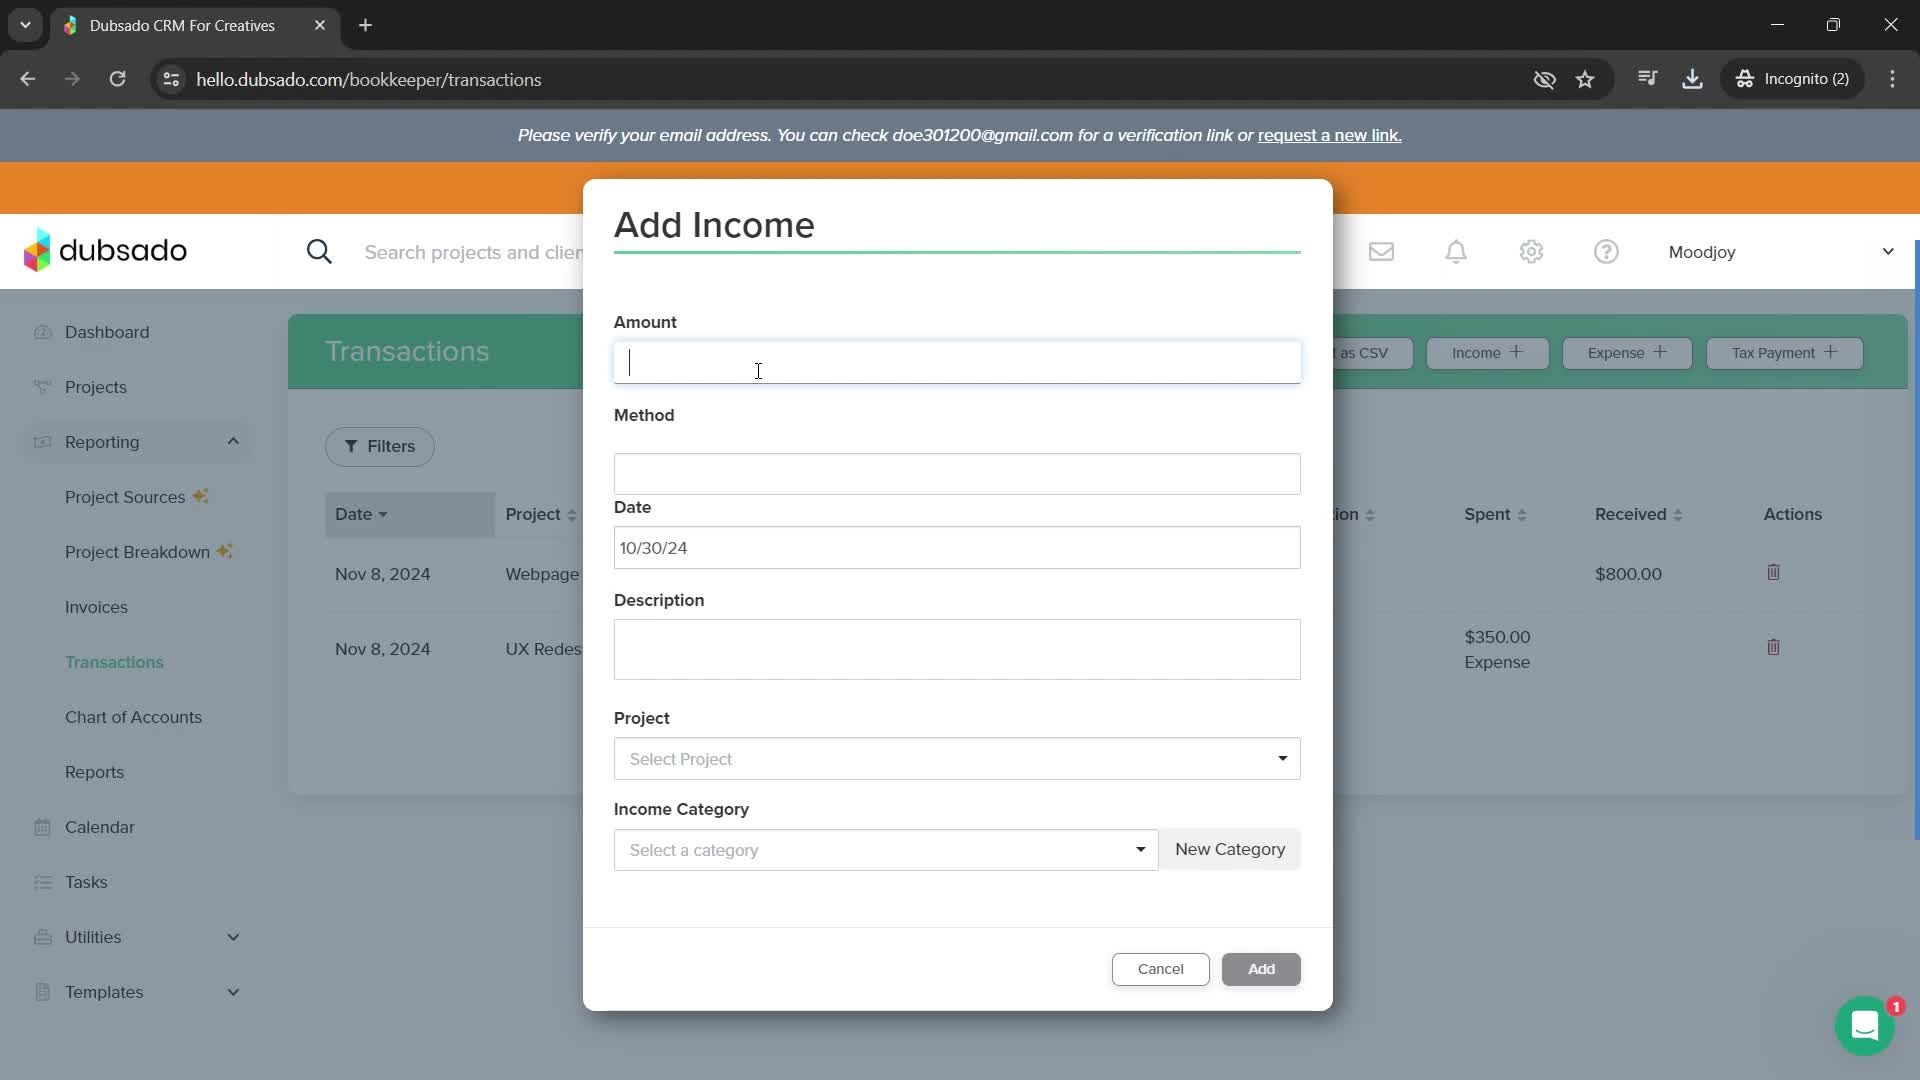1920x1080 pixels.
Task: Expand the Templates sidebar section
Action: [x=233, y=992]
